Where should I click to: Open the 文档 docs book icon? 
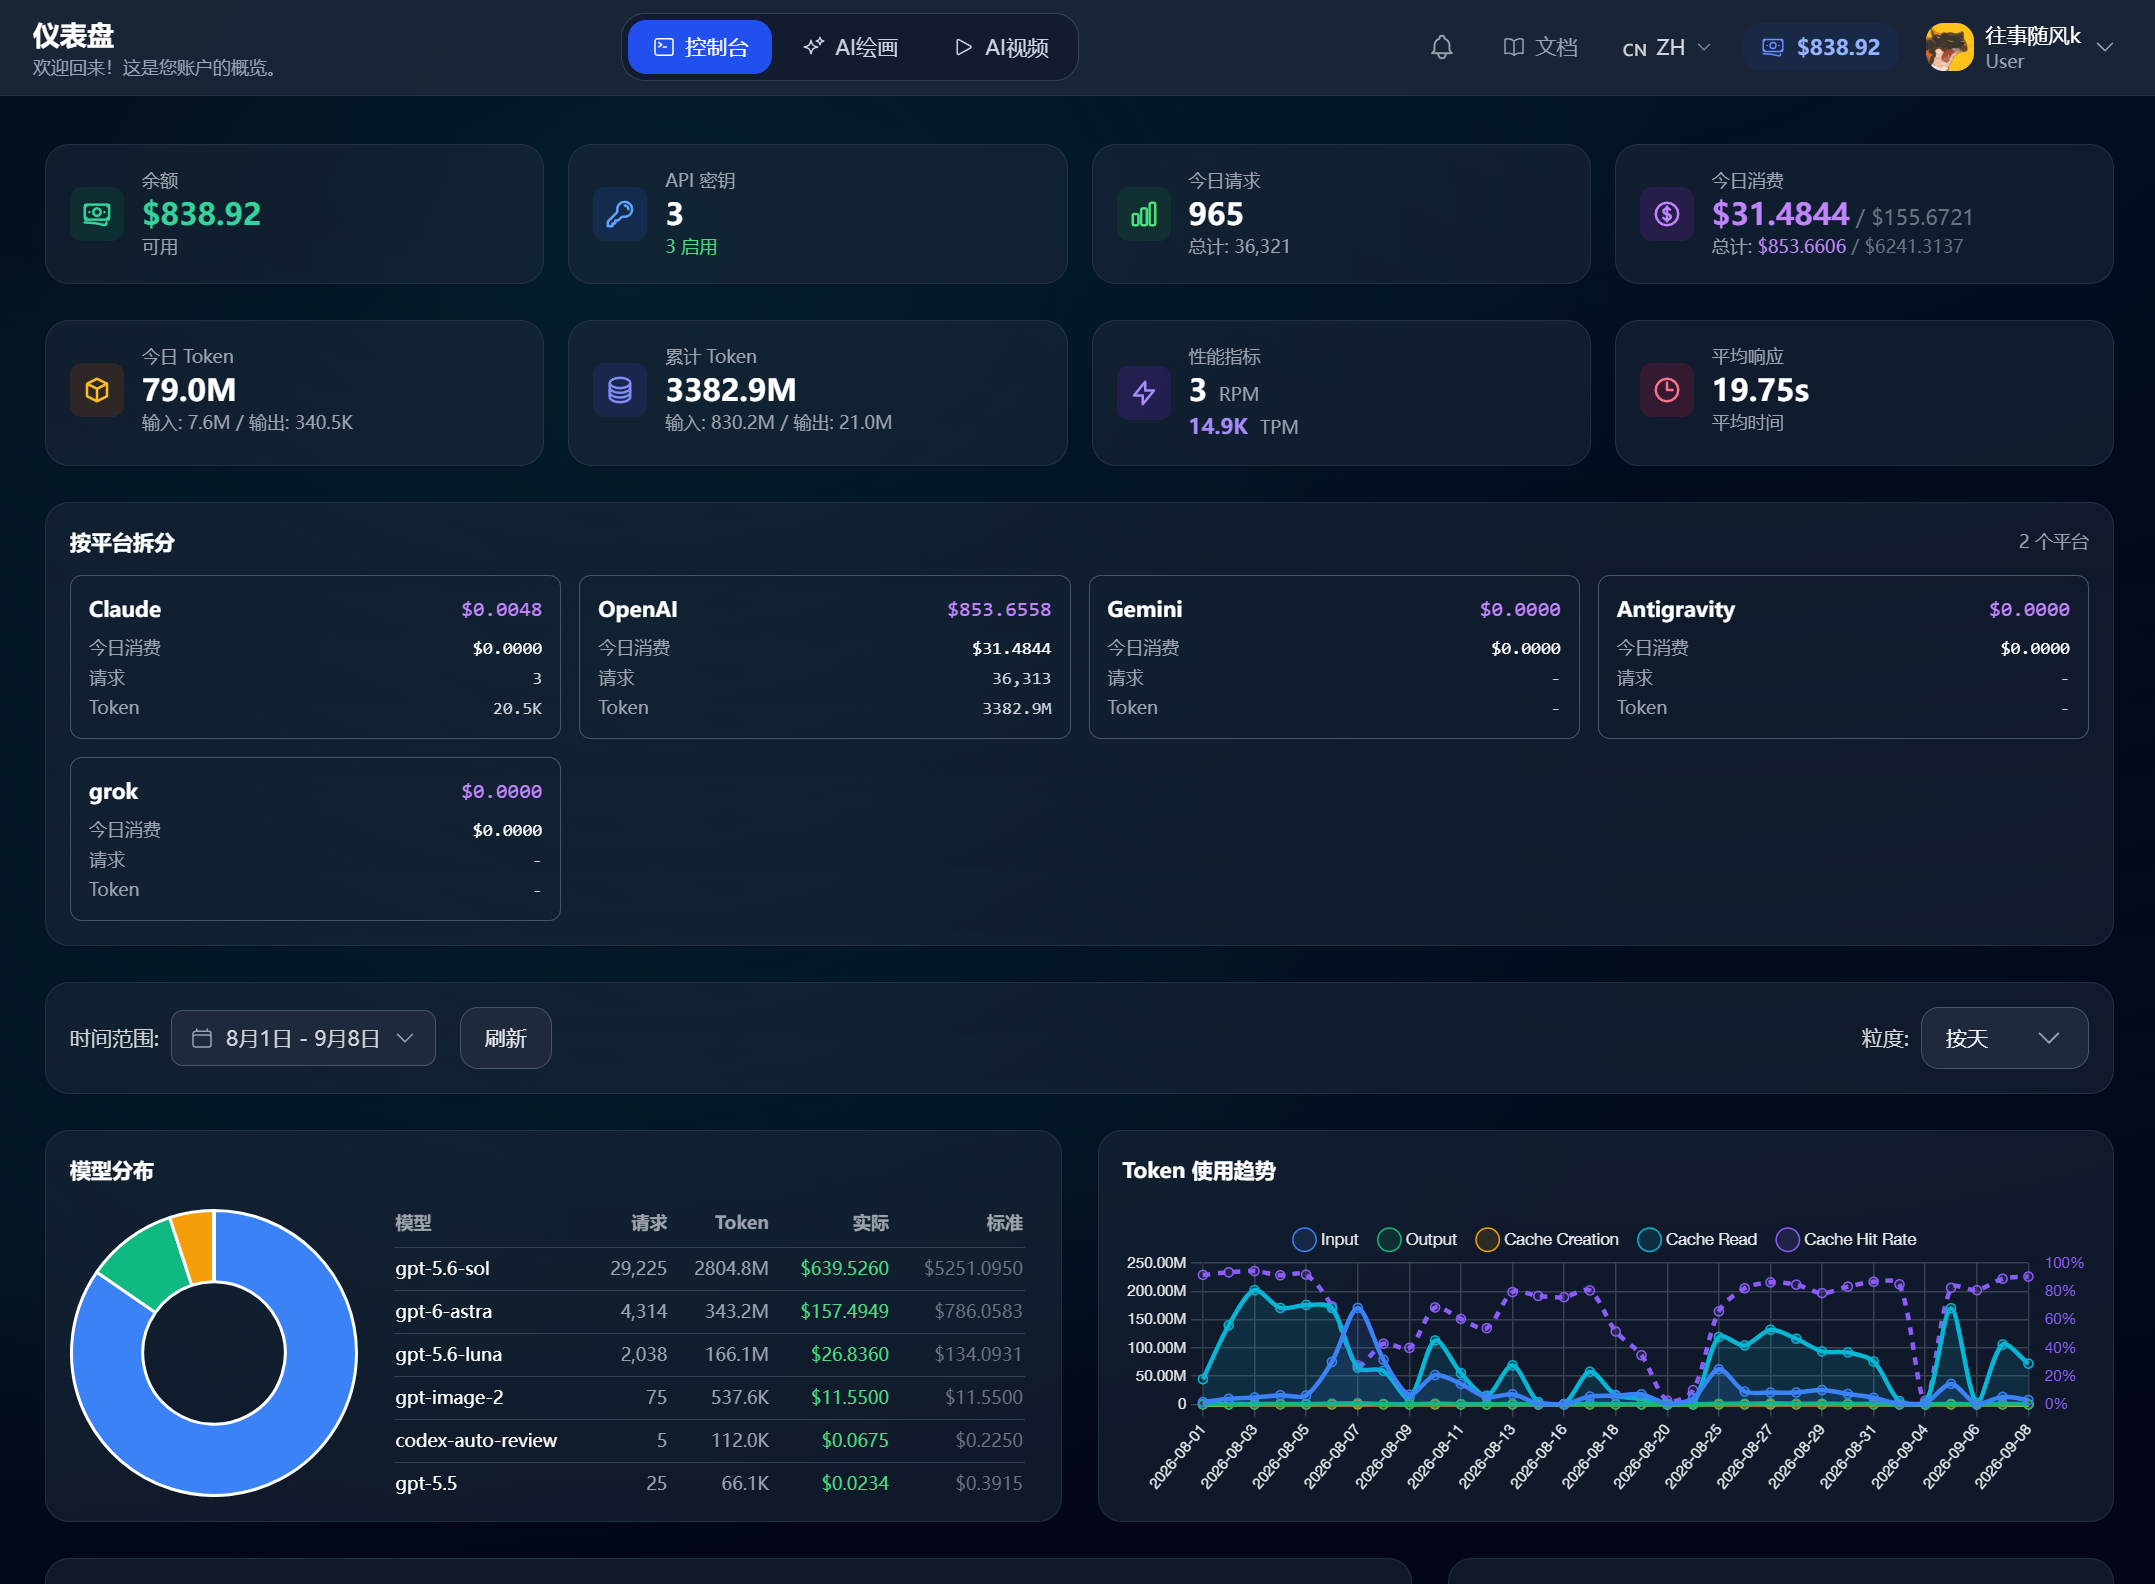(1514, 47)
